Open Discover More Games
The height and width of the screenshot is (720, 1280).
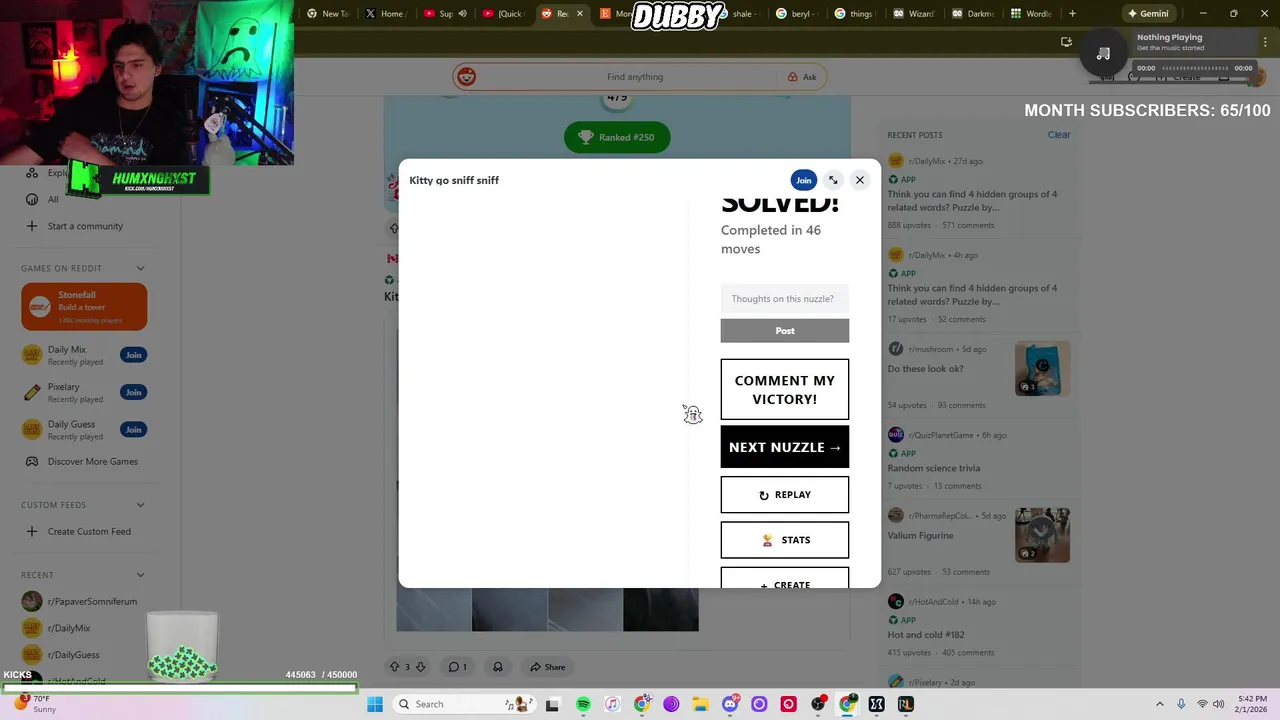82,462
